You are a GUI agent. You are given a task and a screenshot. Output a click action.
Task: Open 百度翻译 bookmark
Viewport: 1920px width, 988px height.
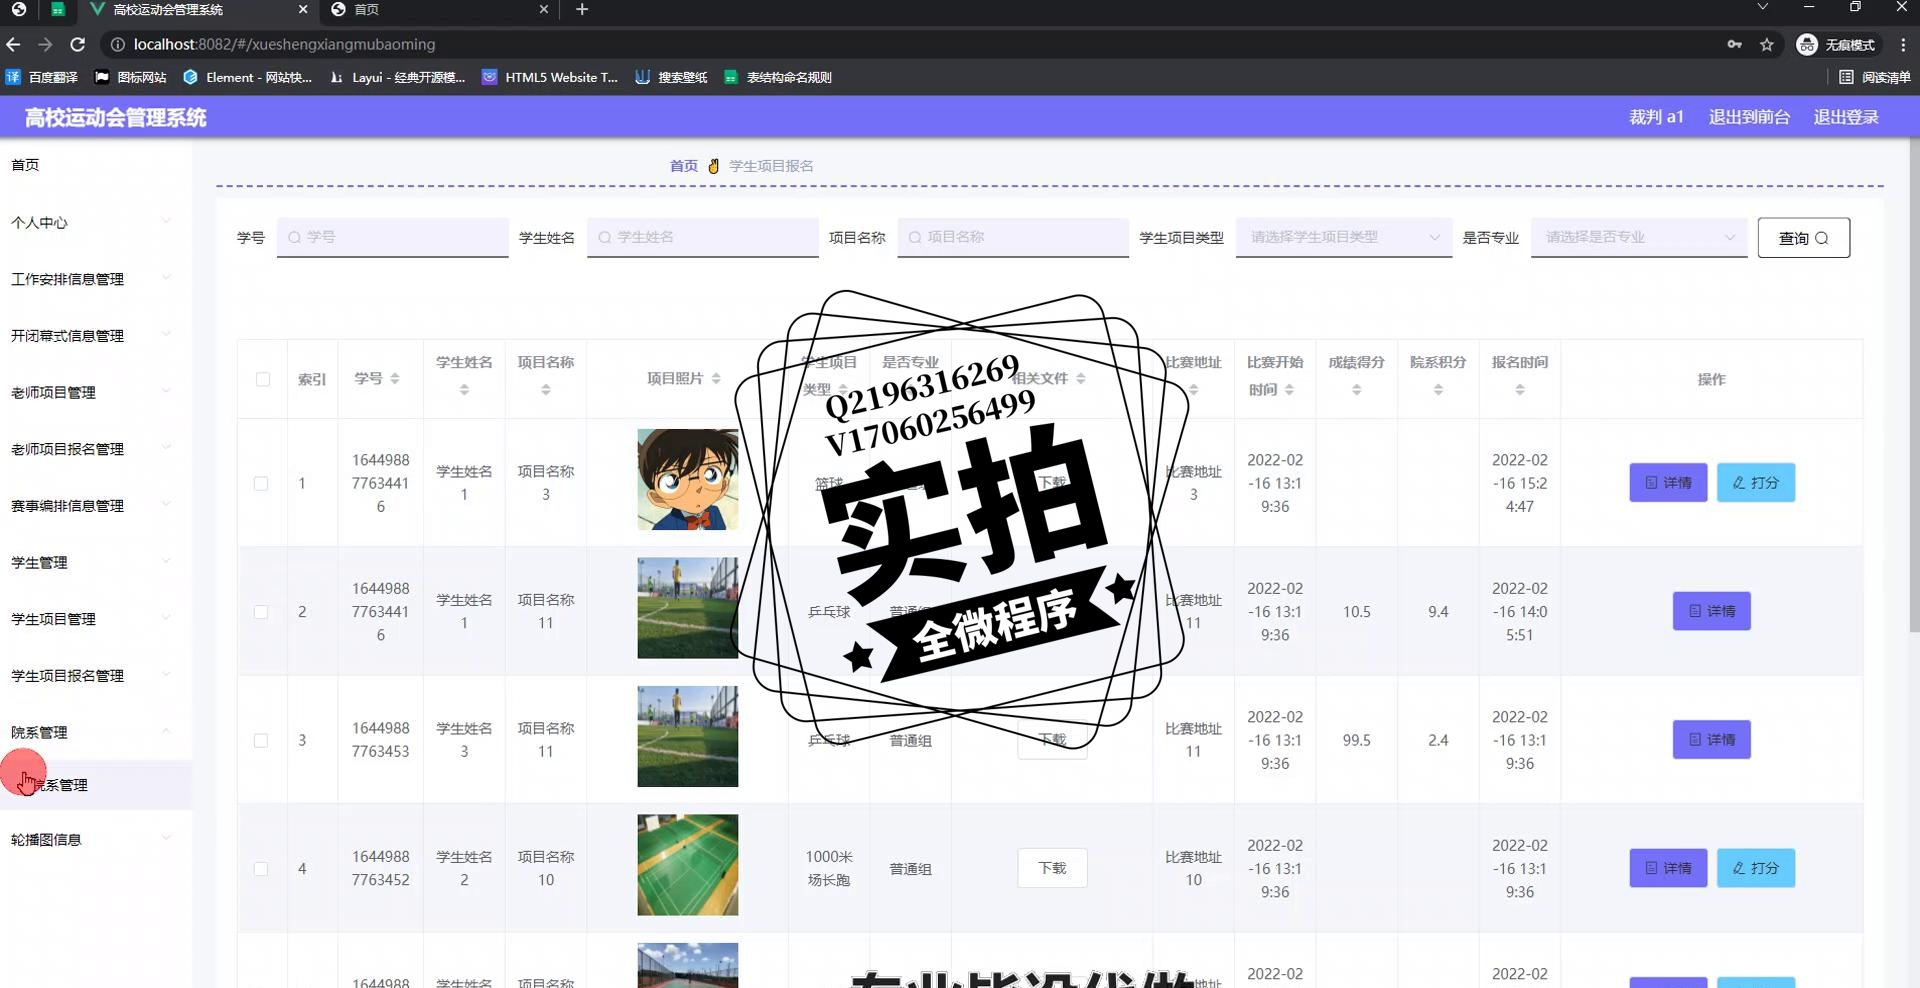(42, 77)
